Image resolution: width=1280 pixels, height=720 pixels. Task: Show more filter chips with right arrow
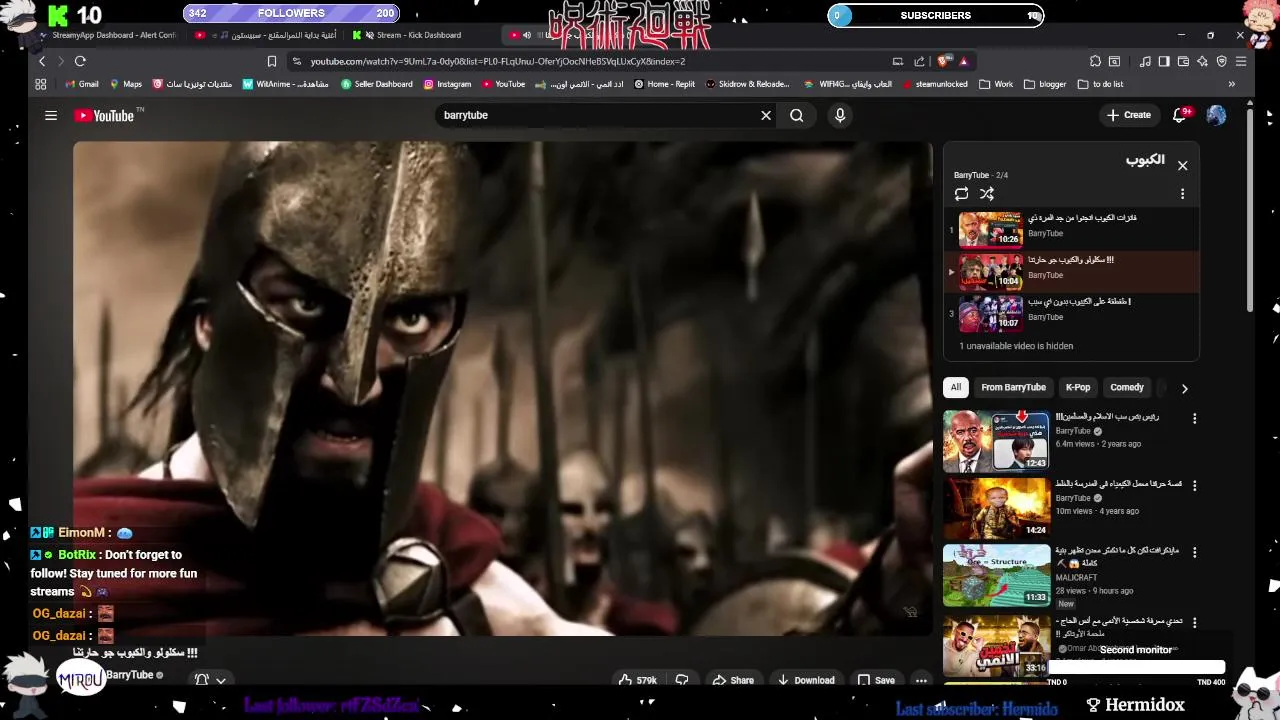coord(1184,388)
